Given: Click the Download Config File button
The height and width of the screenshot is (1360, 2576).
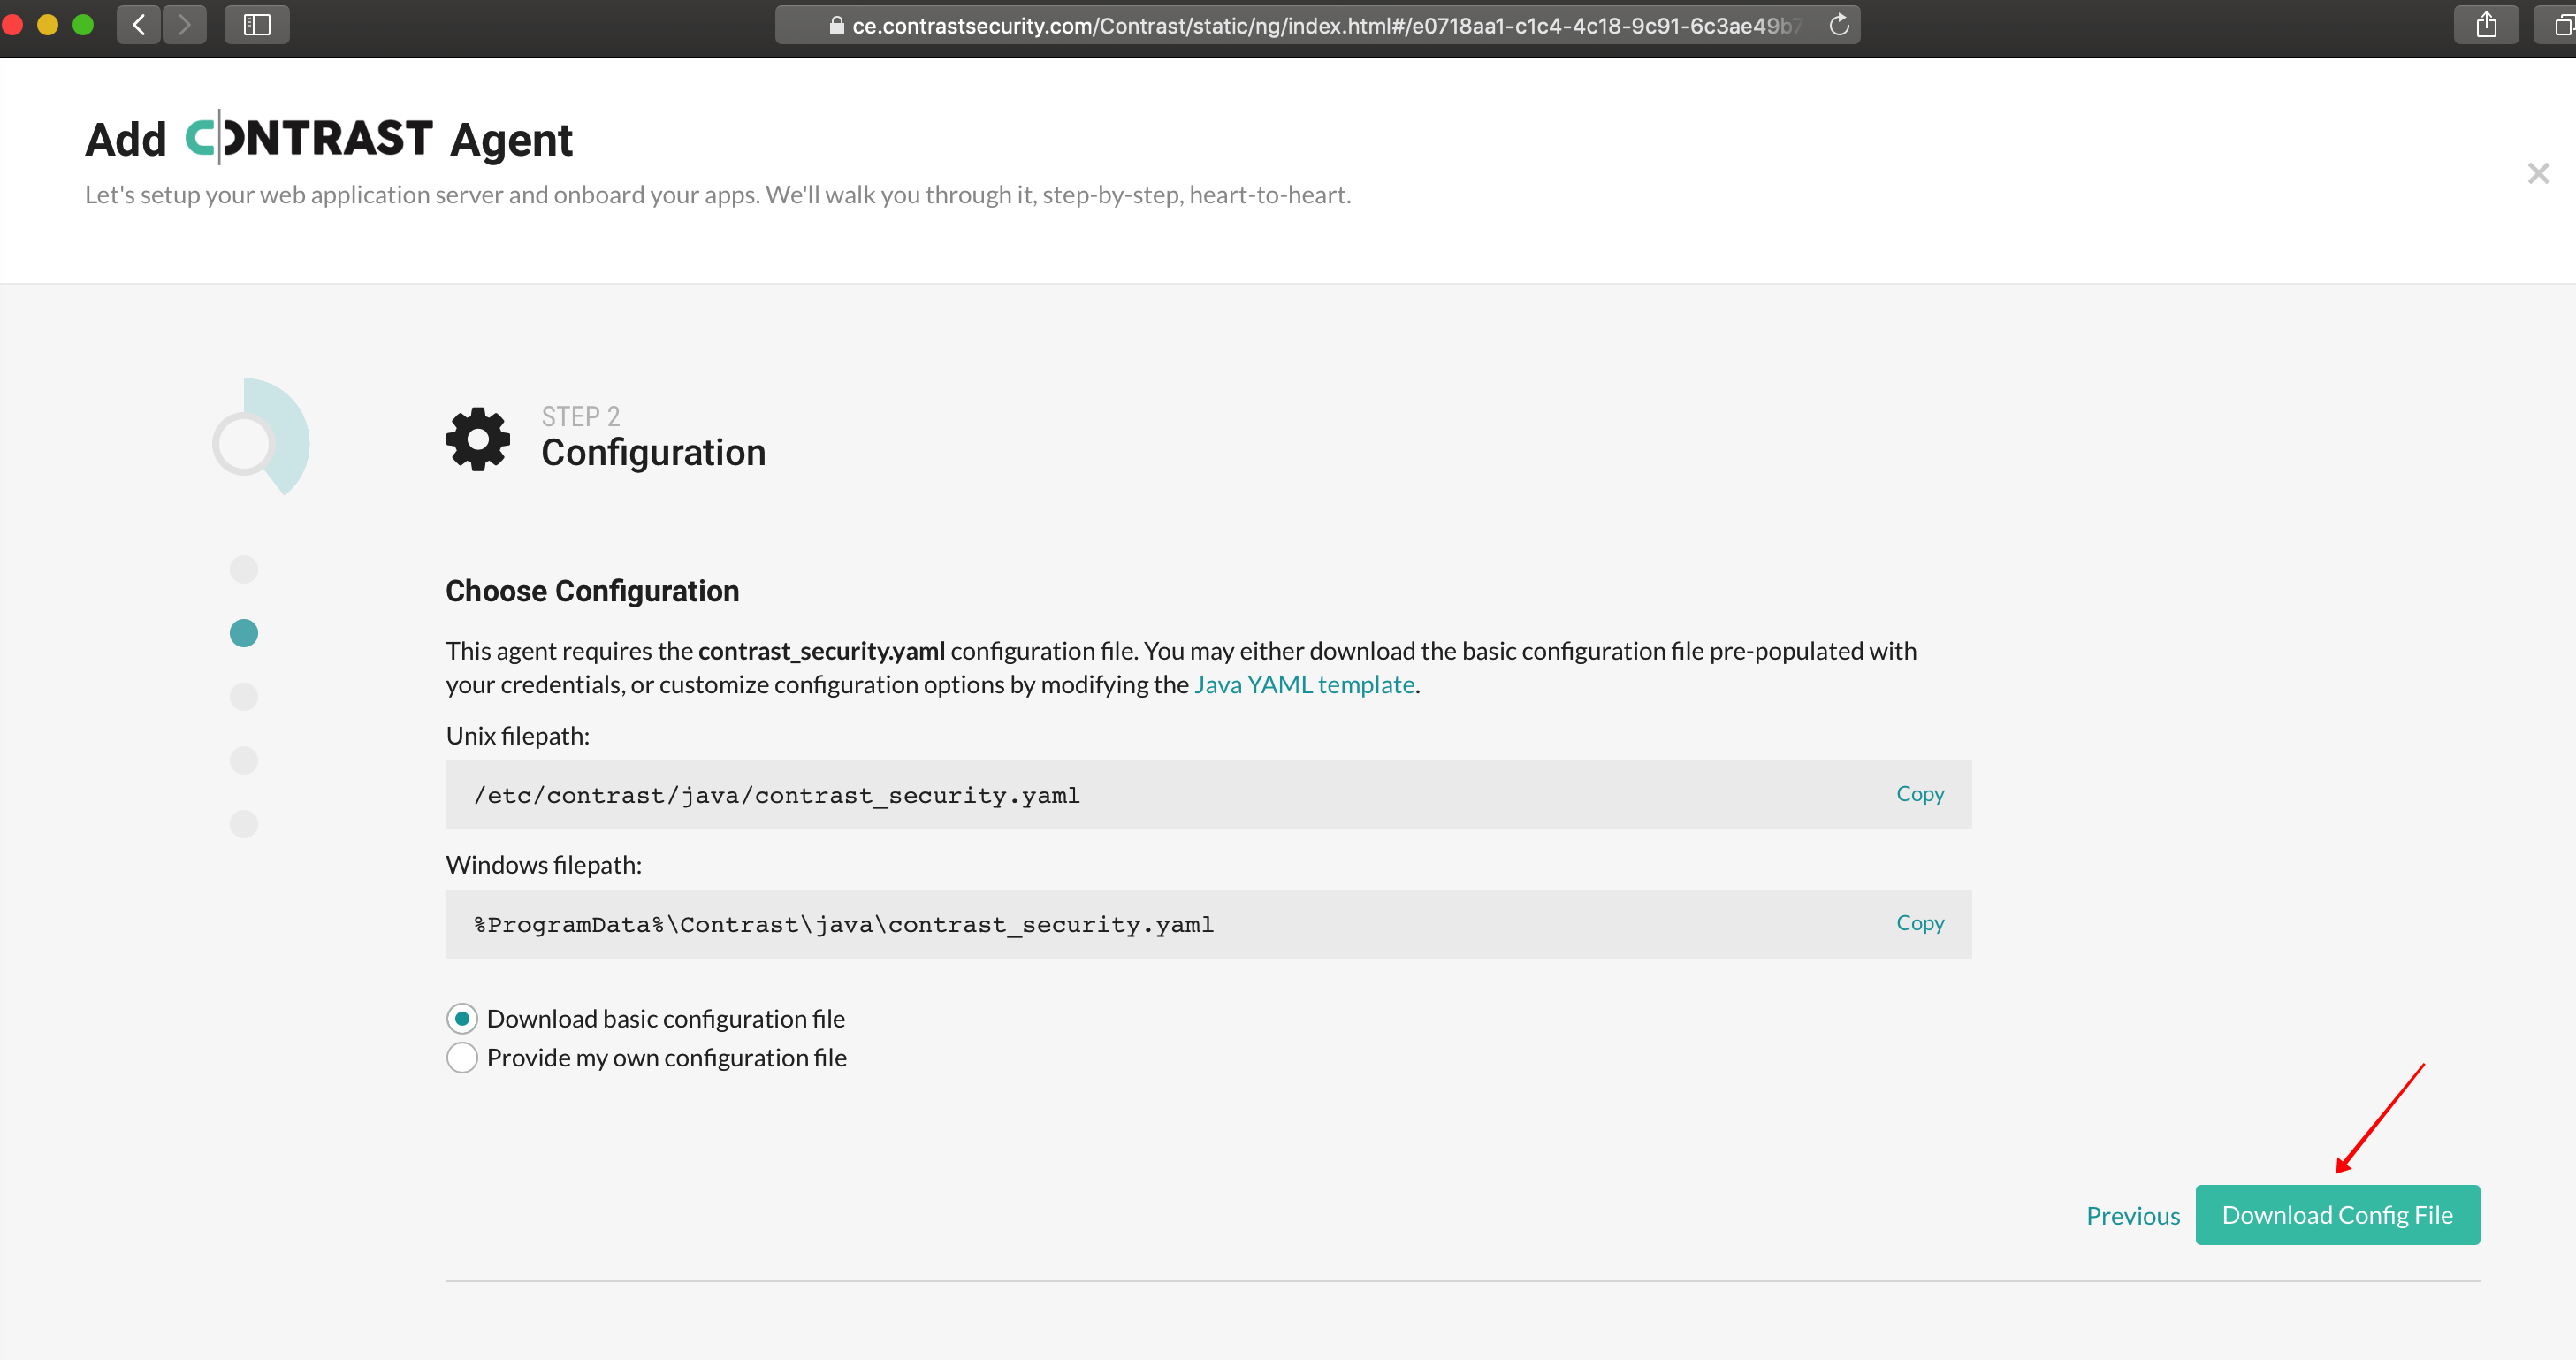Looking at the screenshot, I should coord(2337,1214).
